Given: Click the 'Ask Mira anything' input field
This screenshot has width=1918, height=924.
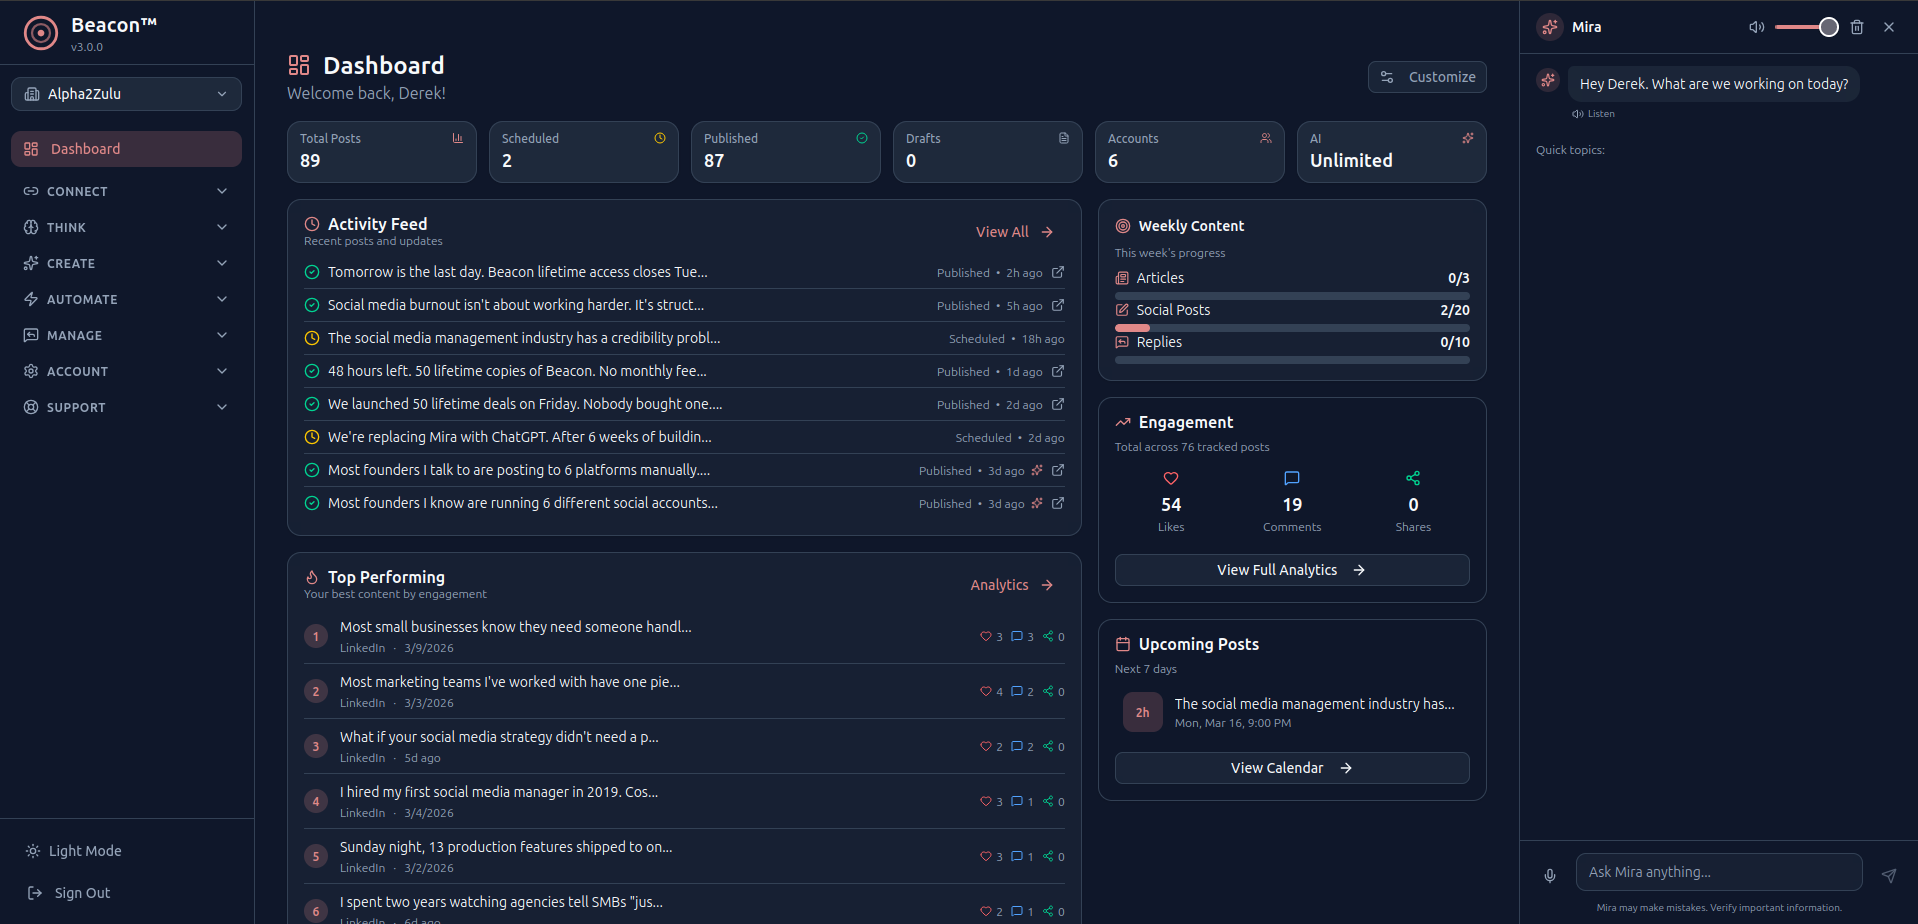Looking at the screenshot, I should (1718, 872).
